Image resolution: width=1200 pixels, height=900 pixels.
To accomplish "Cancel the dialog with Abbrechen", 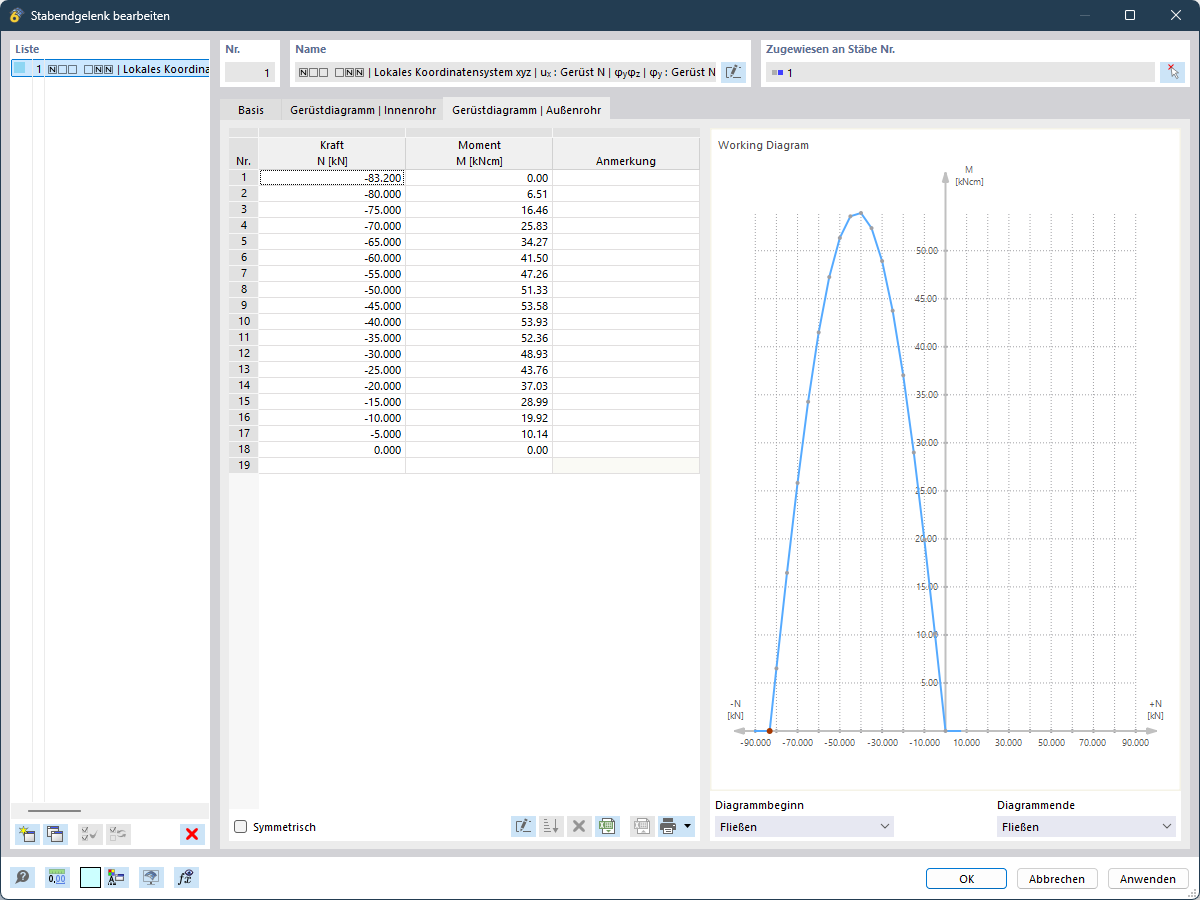I will (x=1057, y=878).
